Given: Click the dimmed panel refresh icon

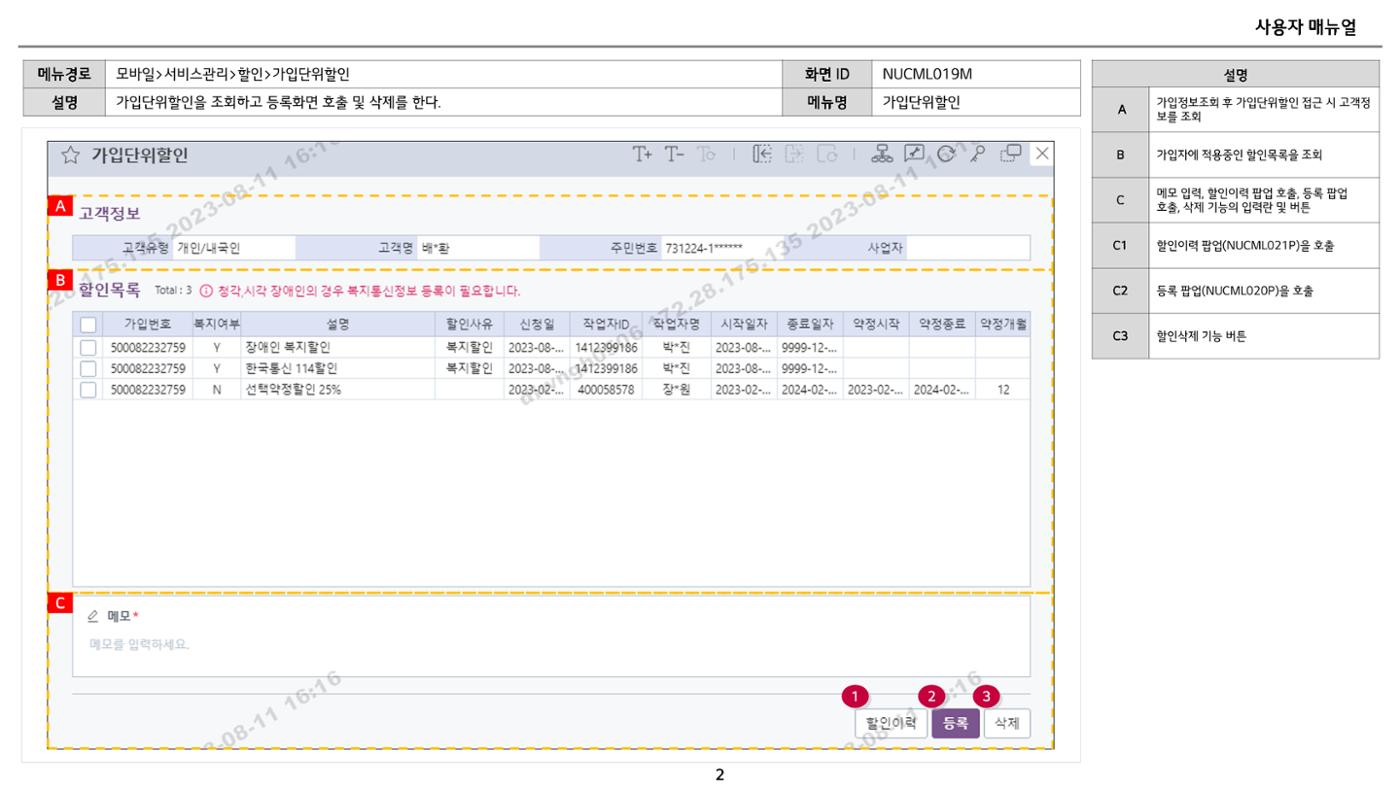Looking at the screenshot, I should [x=826, y=154].
